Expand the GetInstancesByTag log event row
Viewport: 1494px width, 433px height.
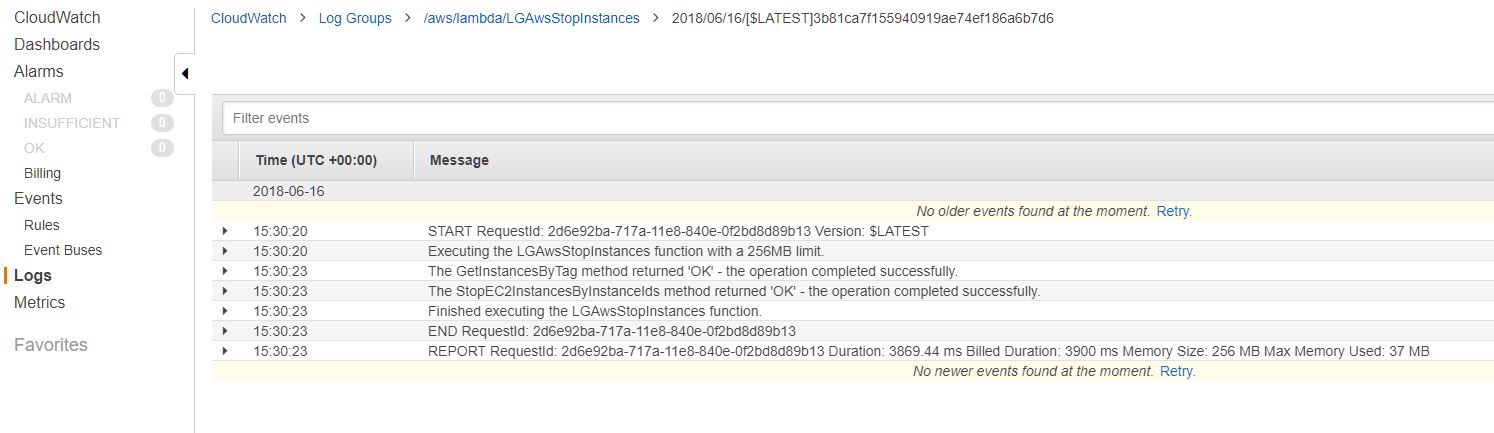(x=225, y=271)
